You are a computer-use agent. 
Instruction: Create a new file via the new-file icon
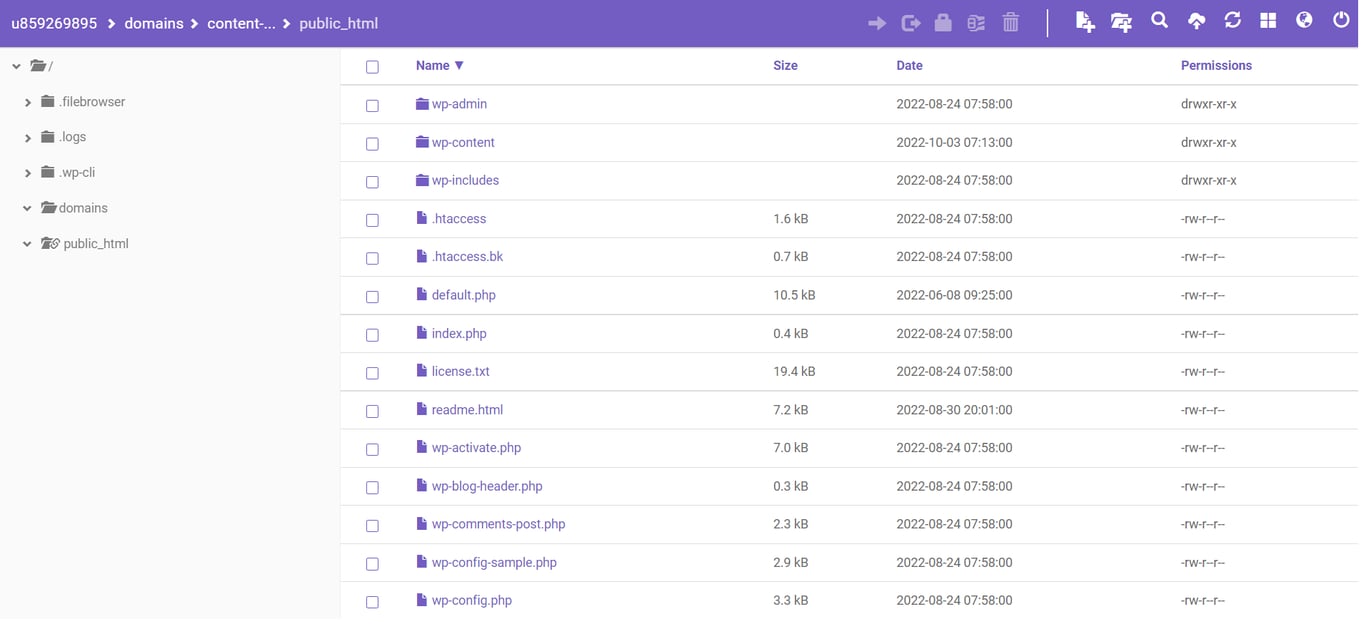[1085, 20]
